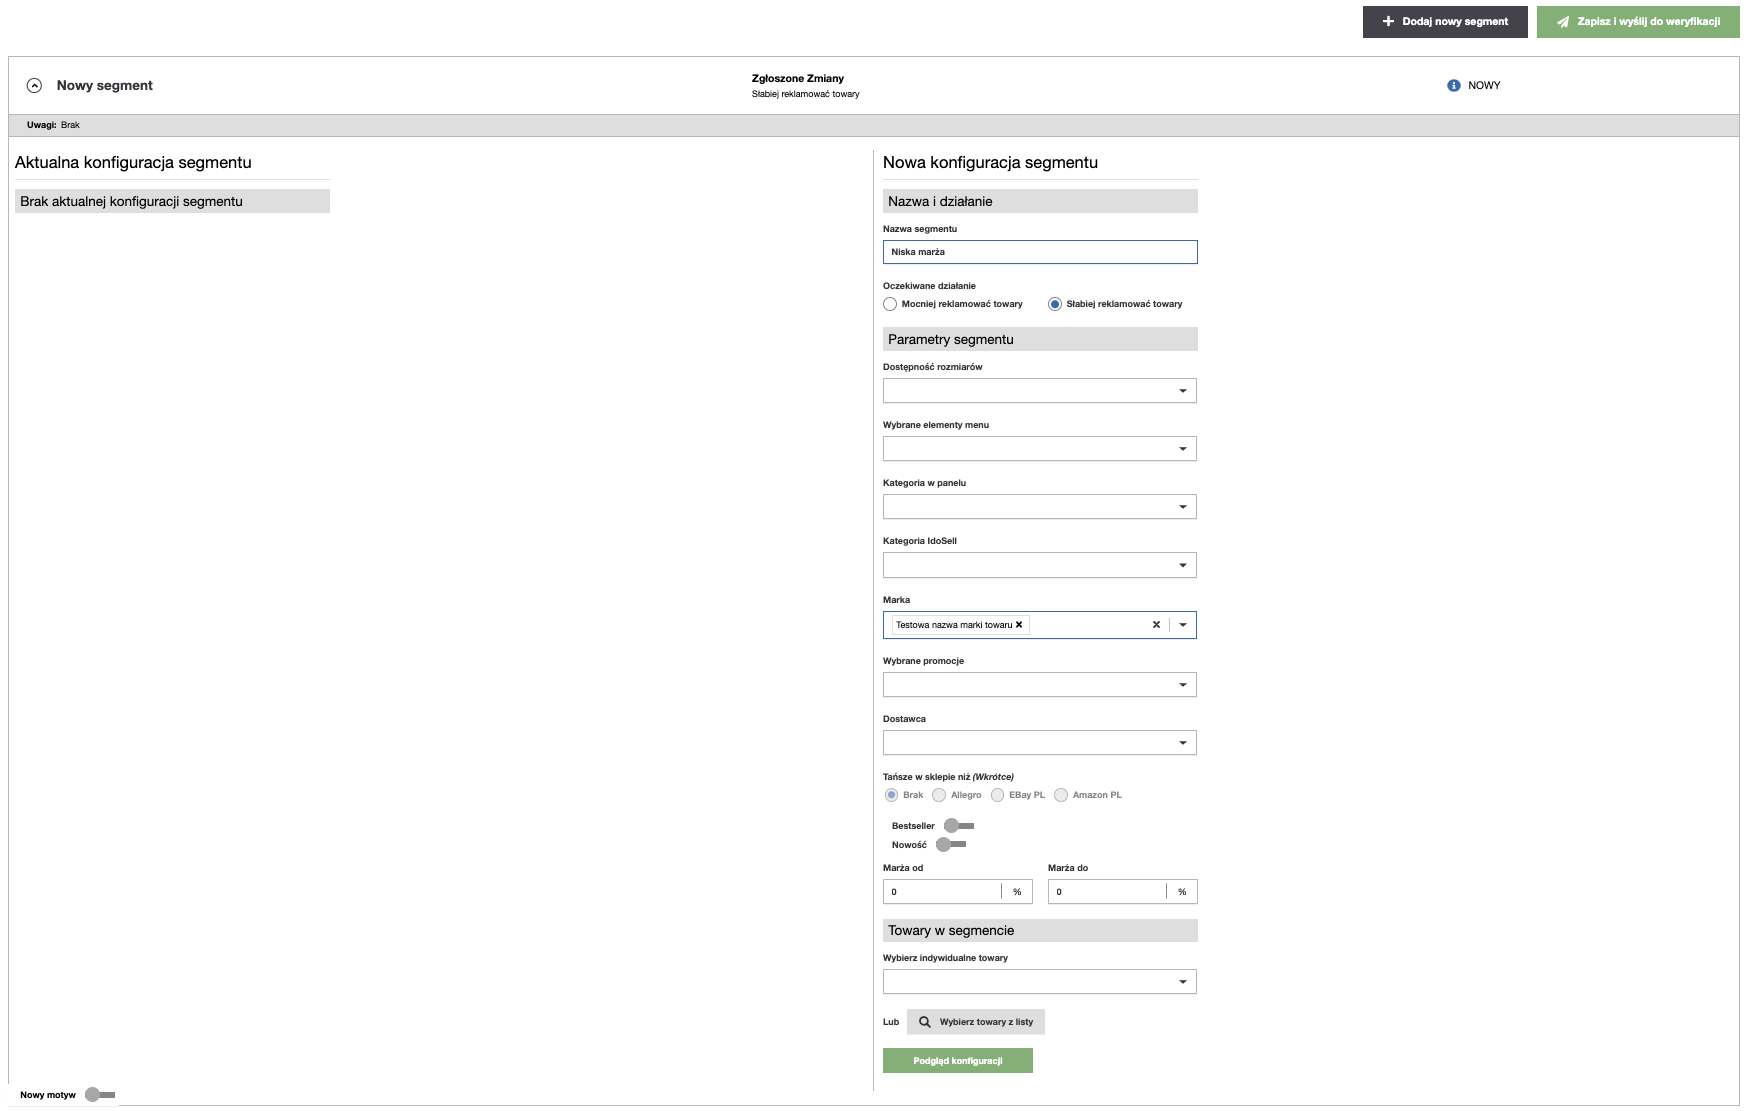
Task: Clear all selected values in Marka field
Action: coord(1156,625)
